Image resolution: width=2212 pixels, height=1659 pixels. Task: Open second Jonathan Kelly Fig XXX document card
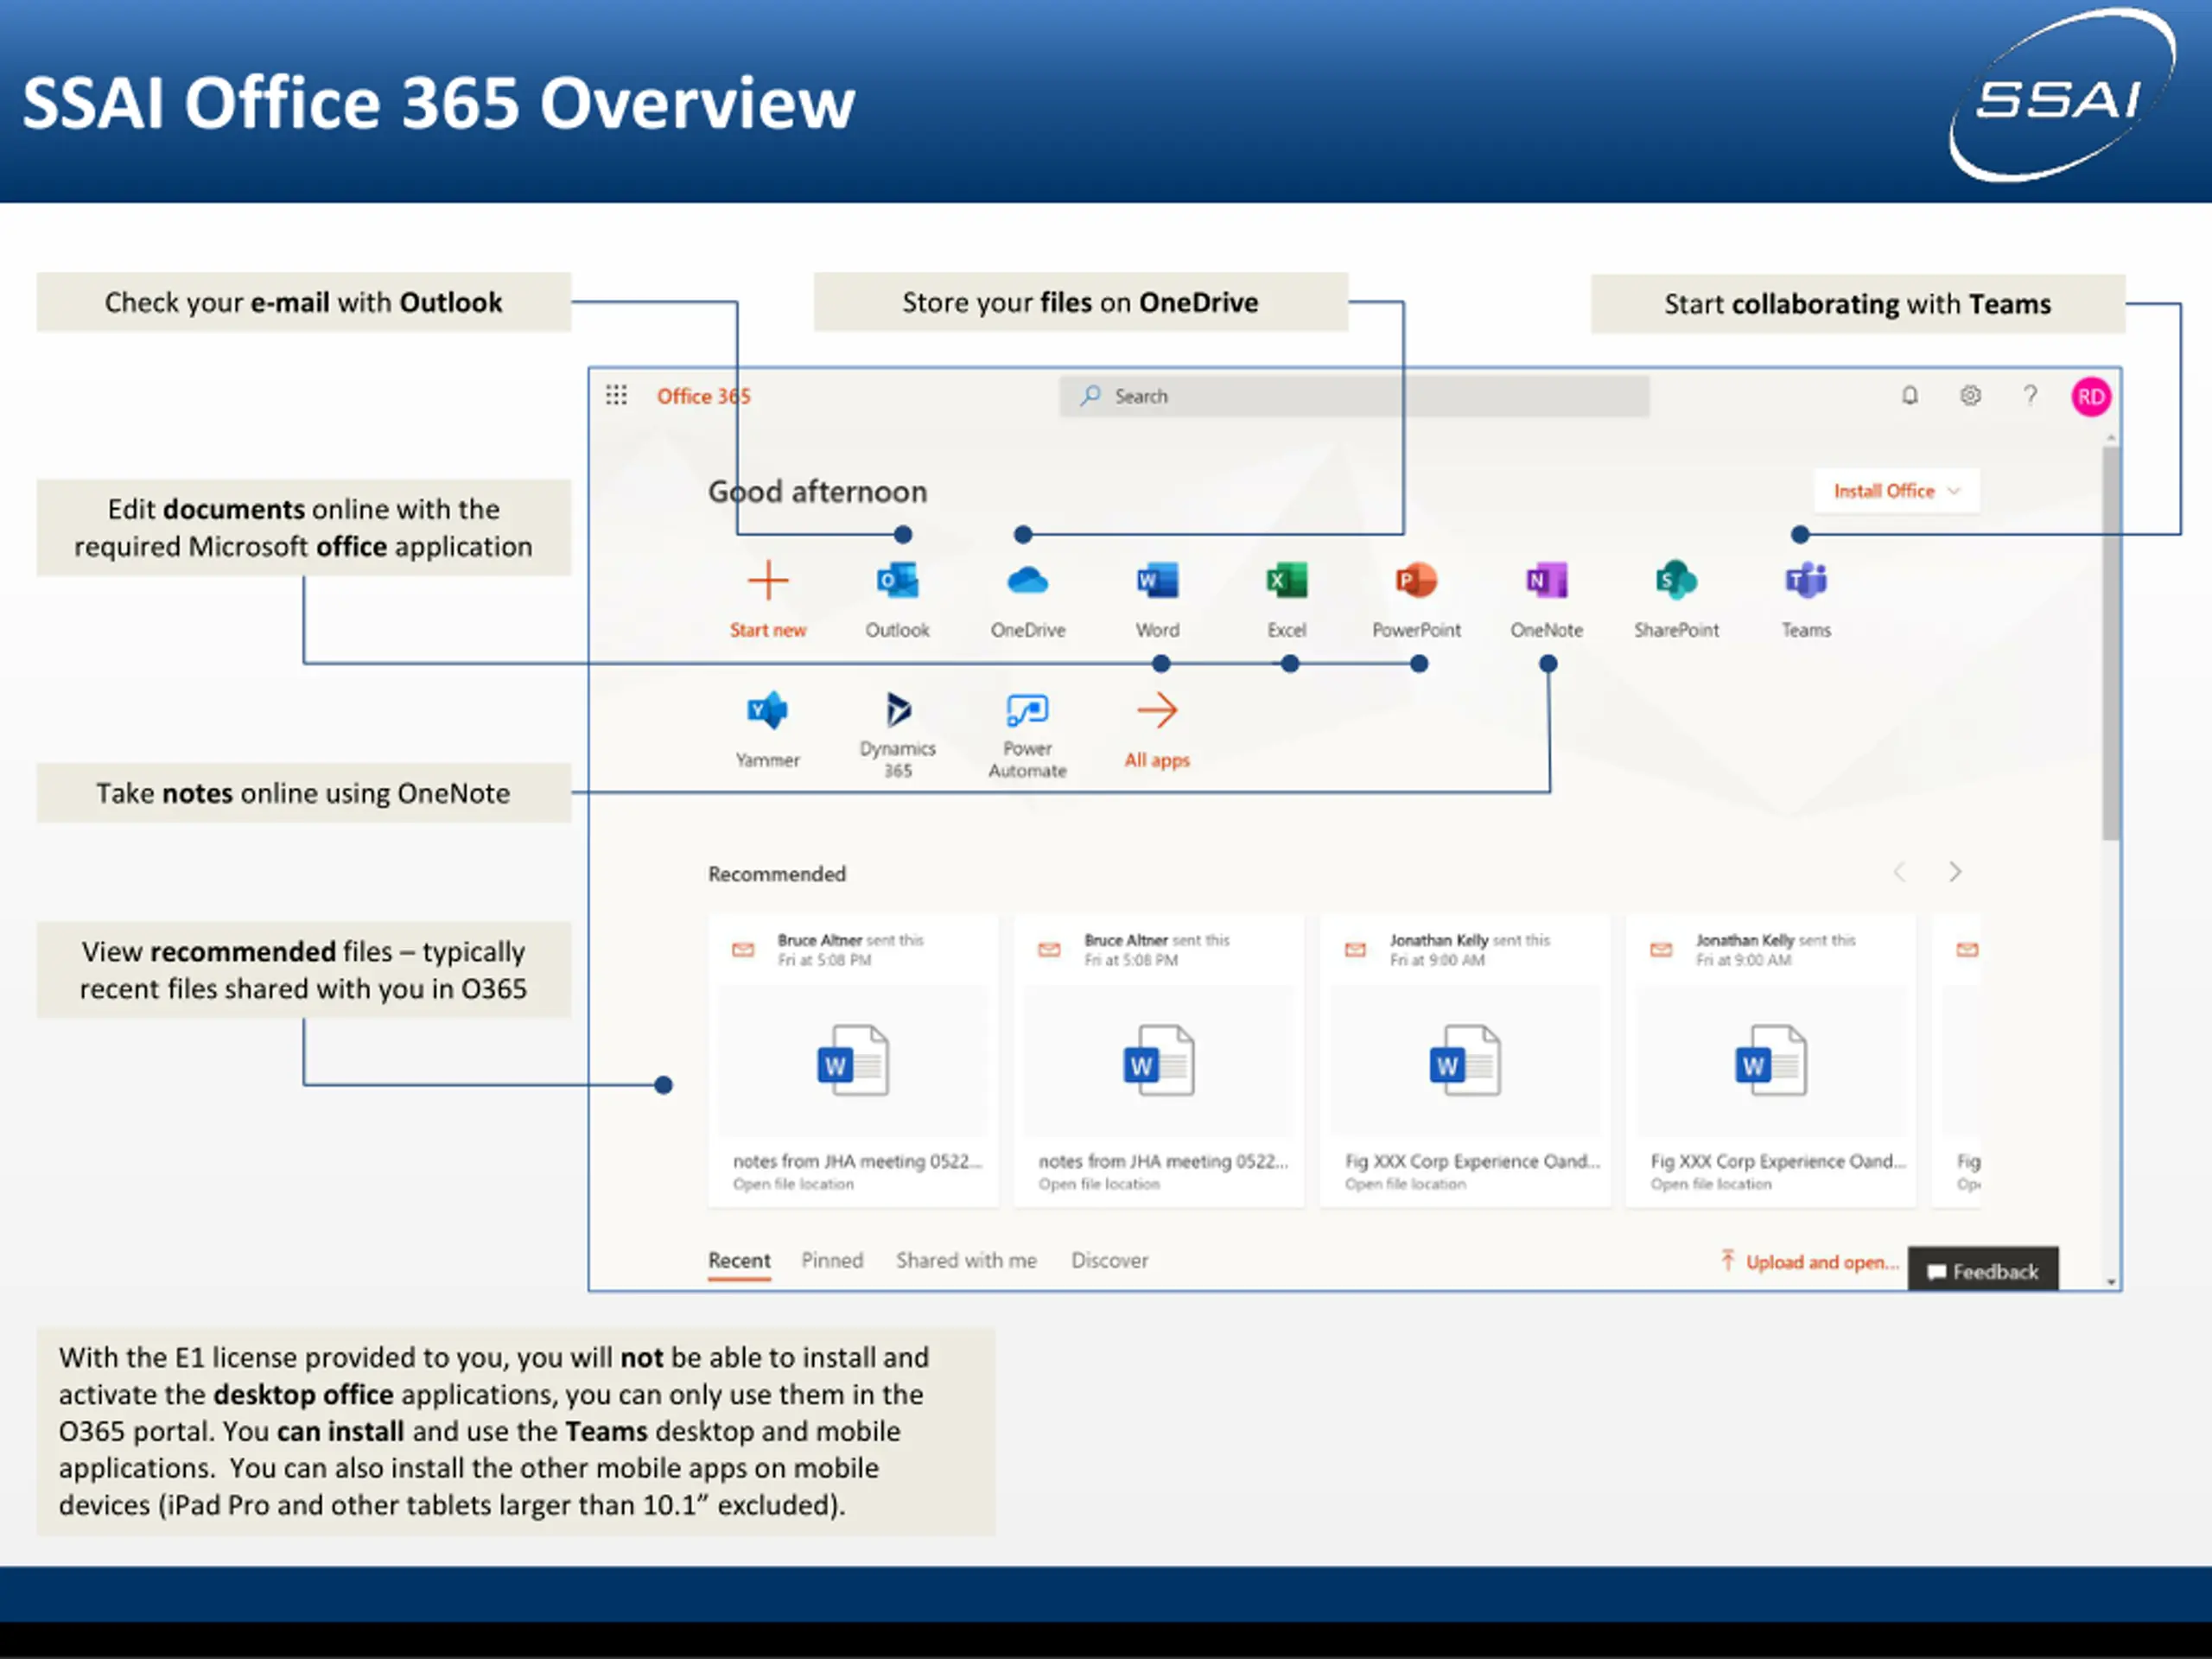1771,1060
